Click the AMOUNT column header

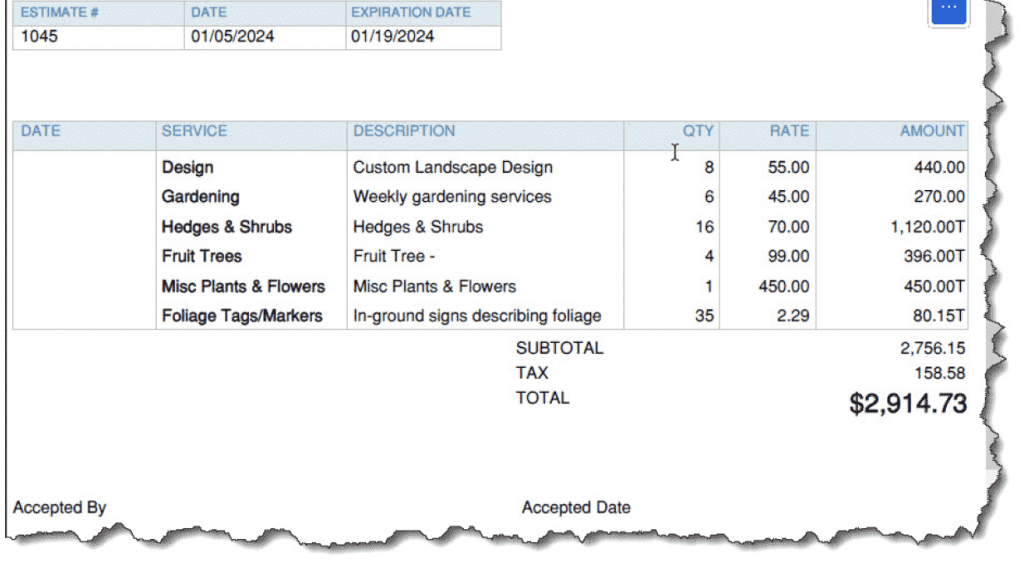(x=932, y=131)
